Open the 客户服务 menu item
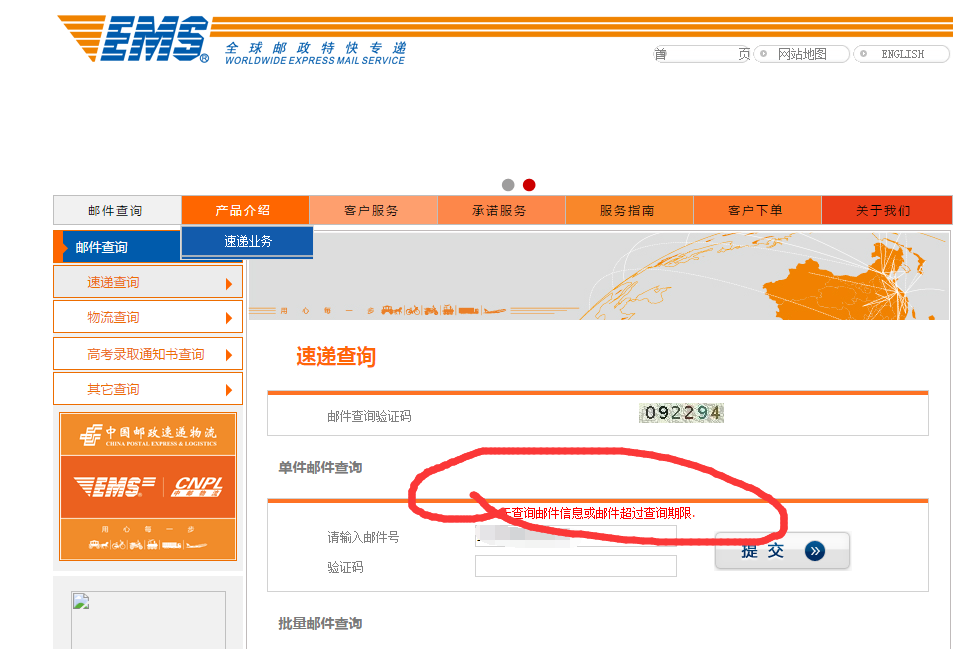954x649 pixels. pyautogui.click(x=372, y=210)
